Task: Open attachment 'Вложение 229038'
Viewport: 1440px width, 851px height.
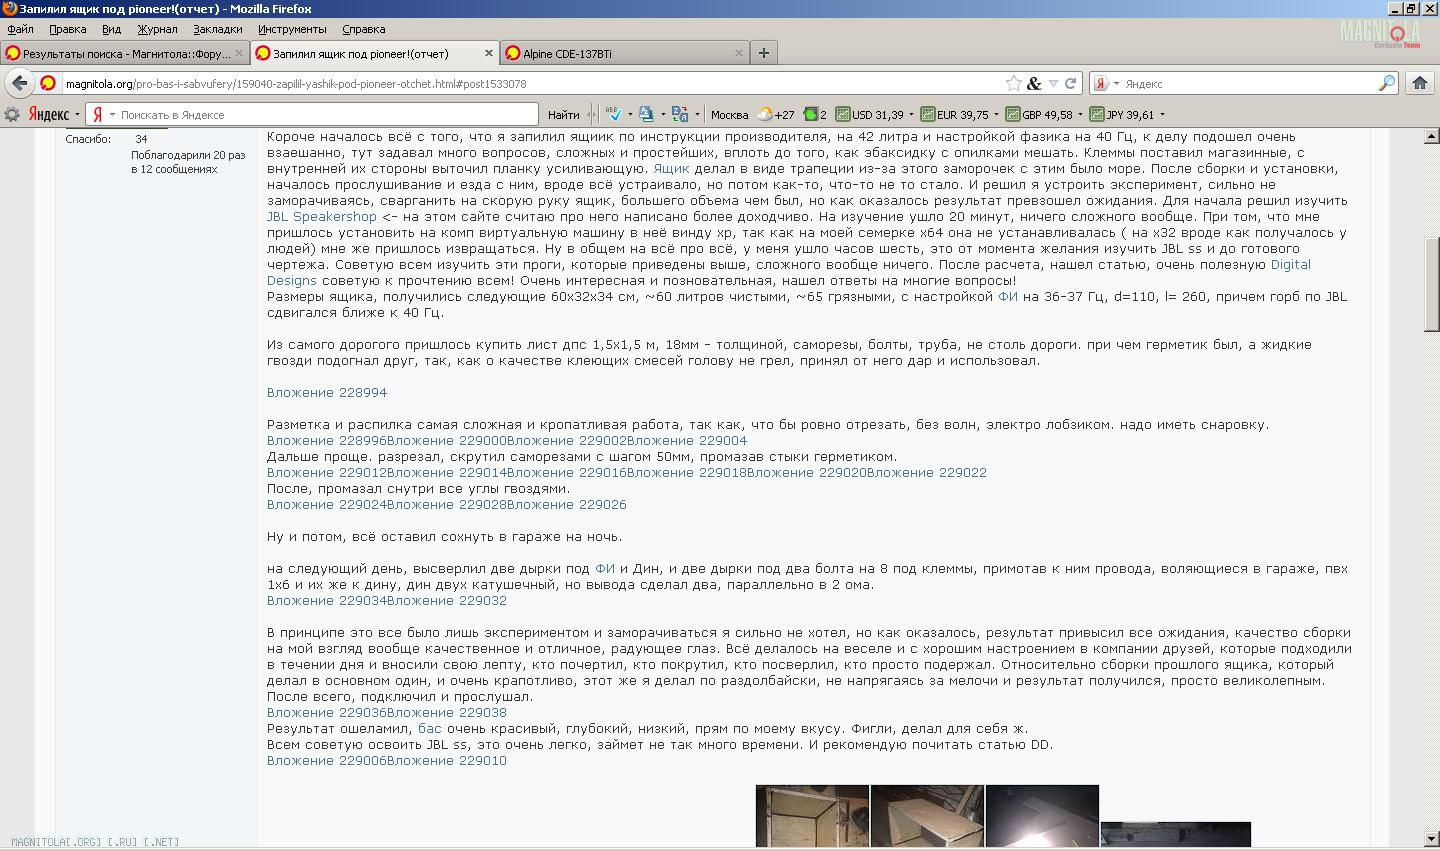Action: point(447,712)
